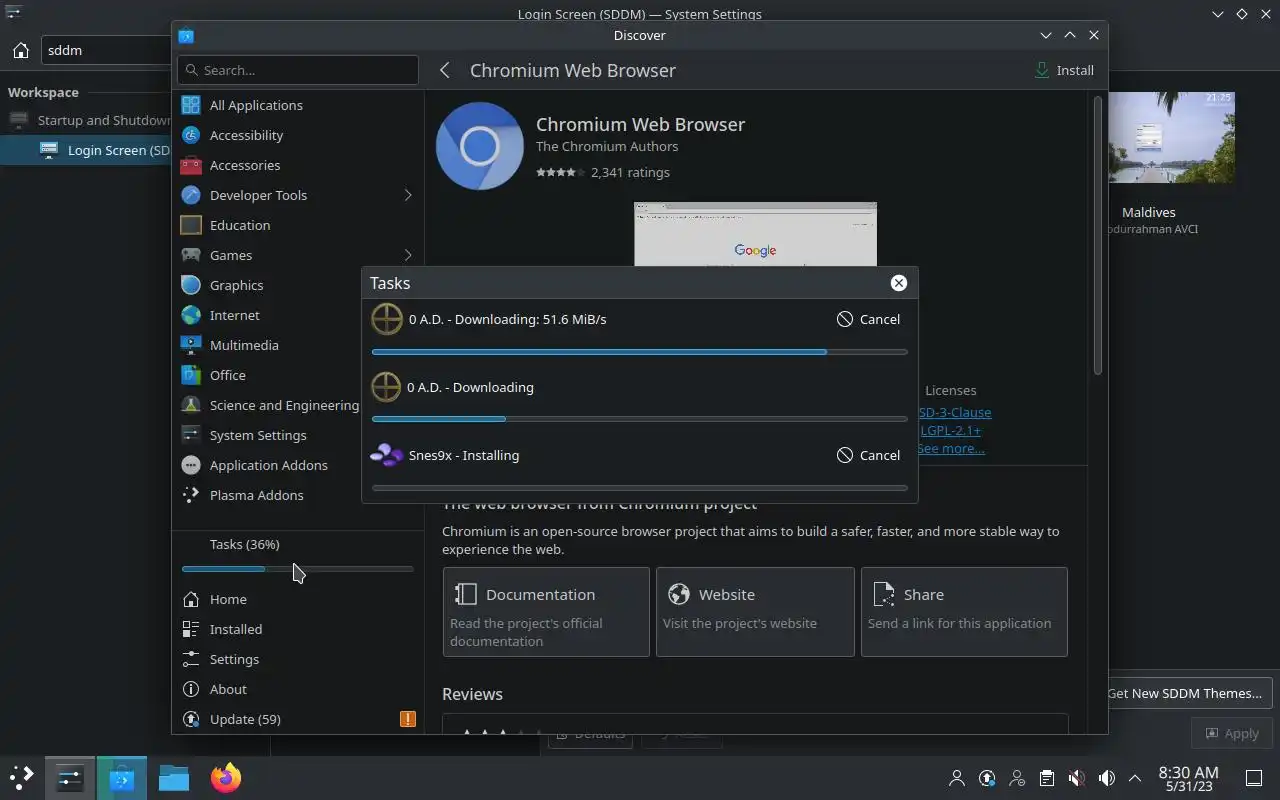
Task: Focus the Discover search field
Action: click(x=298, y=70)
